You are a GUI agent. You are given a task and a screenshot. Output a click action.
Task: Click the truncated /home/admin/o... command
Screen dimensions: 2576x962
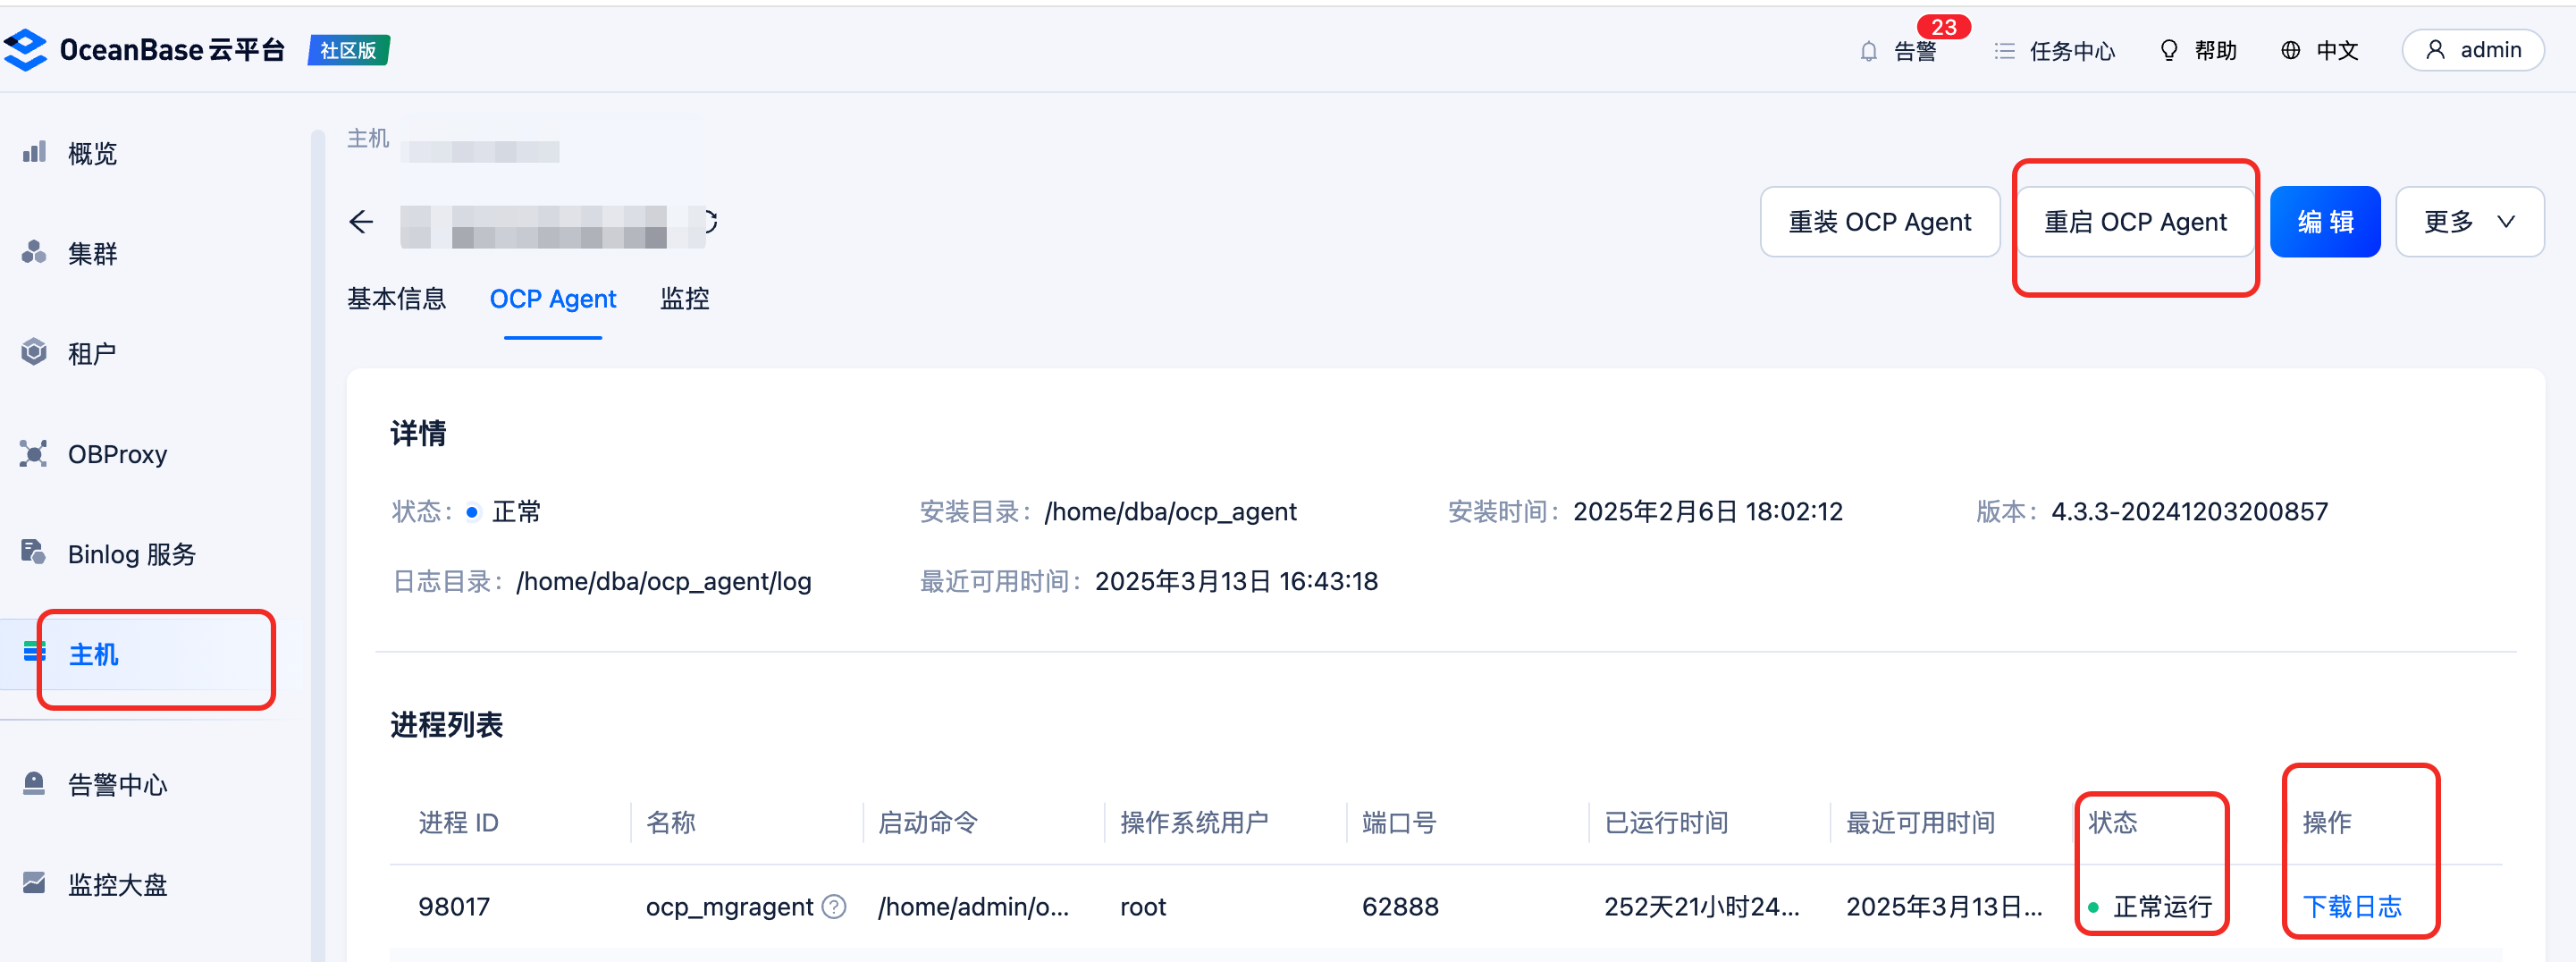click(973, 907)
